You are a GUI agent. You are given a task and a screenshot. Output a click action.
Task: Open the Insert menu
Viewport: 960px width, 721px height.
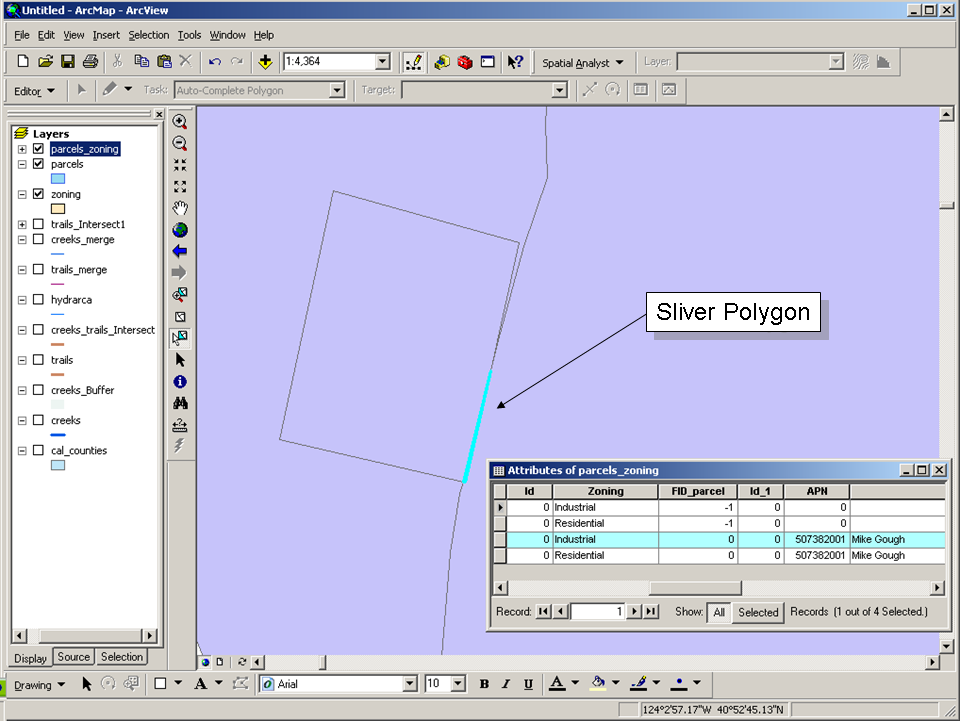[x=106, y=35]
